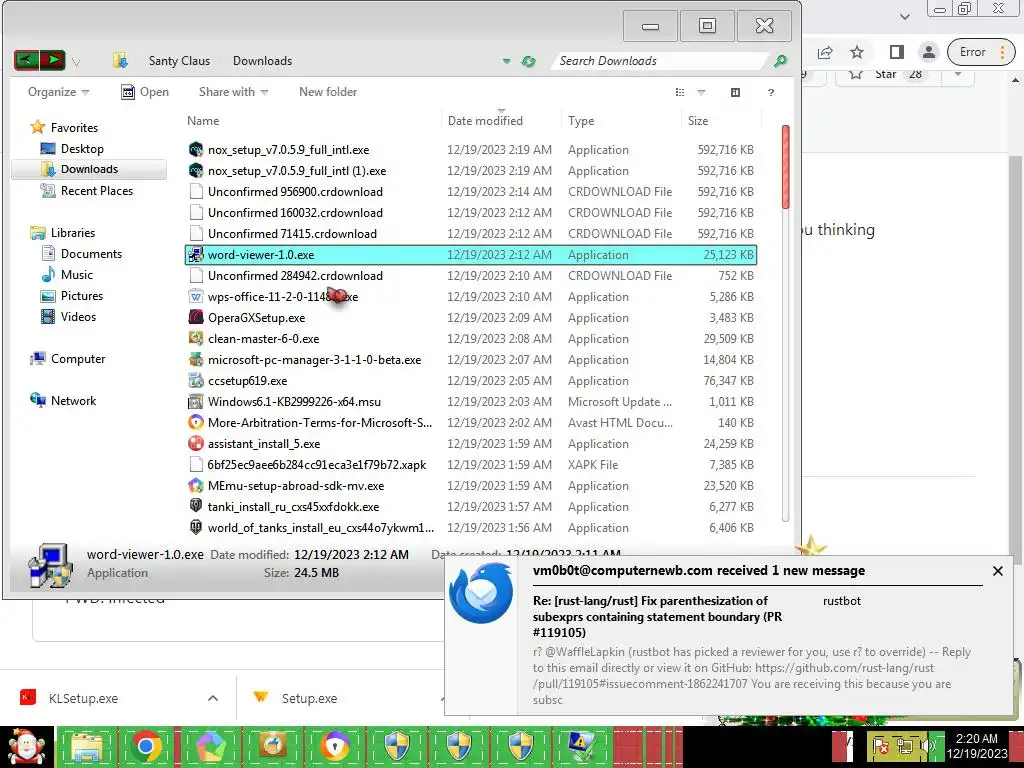Open the Avast Secure Browser taskbar icon

[x=334, y=747]
